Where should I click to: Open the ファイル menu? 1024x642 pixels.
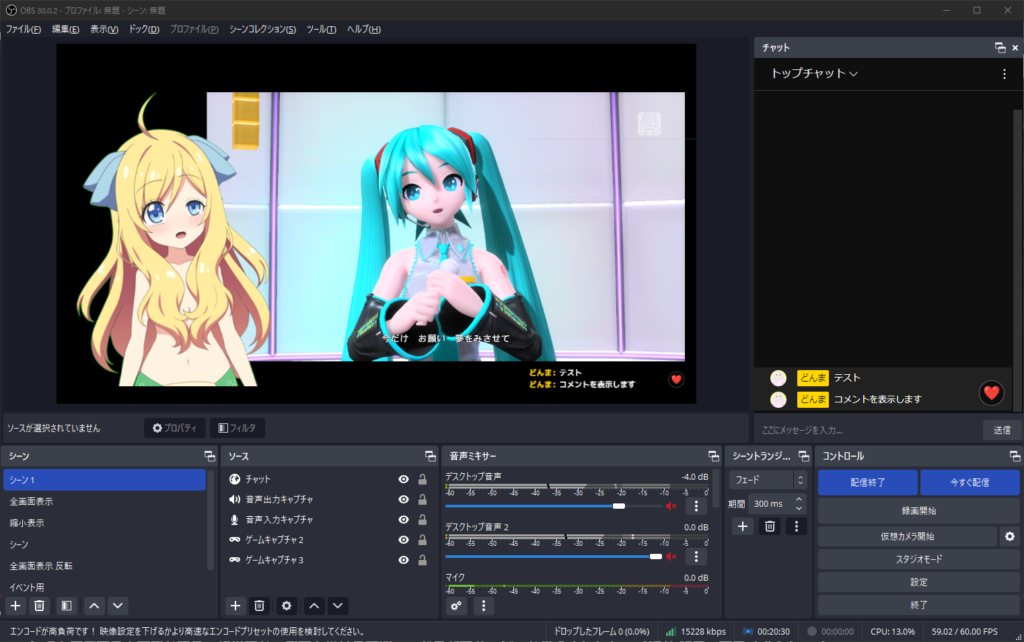pos(23,29)
